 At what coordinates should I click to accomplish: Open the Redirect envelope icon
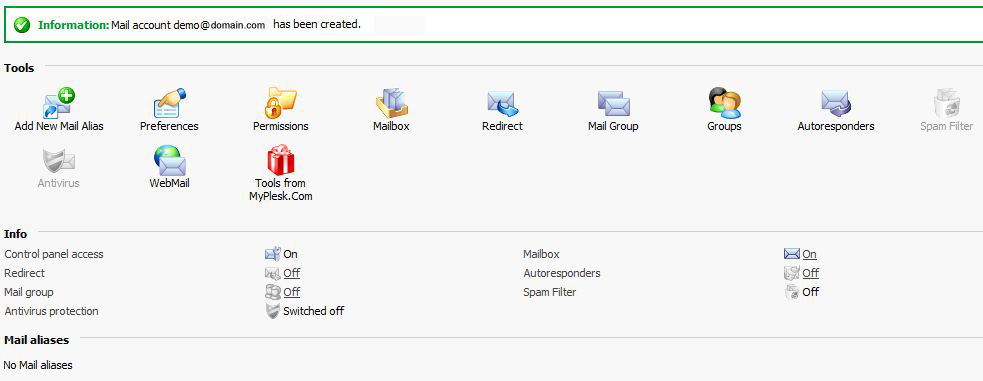[502, 103]
